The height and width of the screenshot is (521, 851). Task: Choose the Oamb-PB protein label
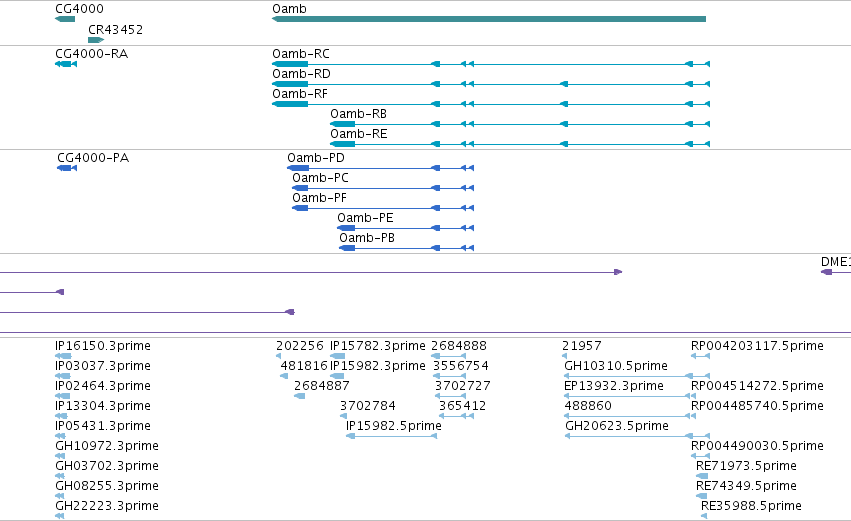pyautogui.click(x=367, y=238)
